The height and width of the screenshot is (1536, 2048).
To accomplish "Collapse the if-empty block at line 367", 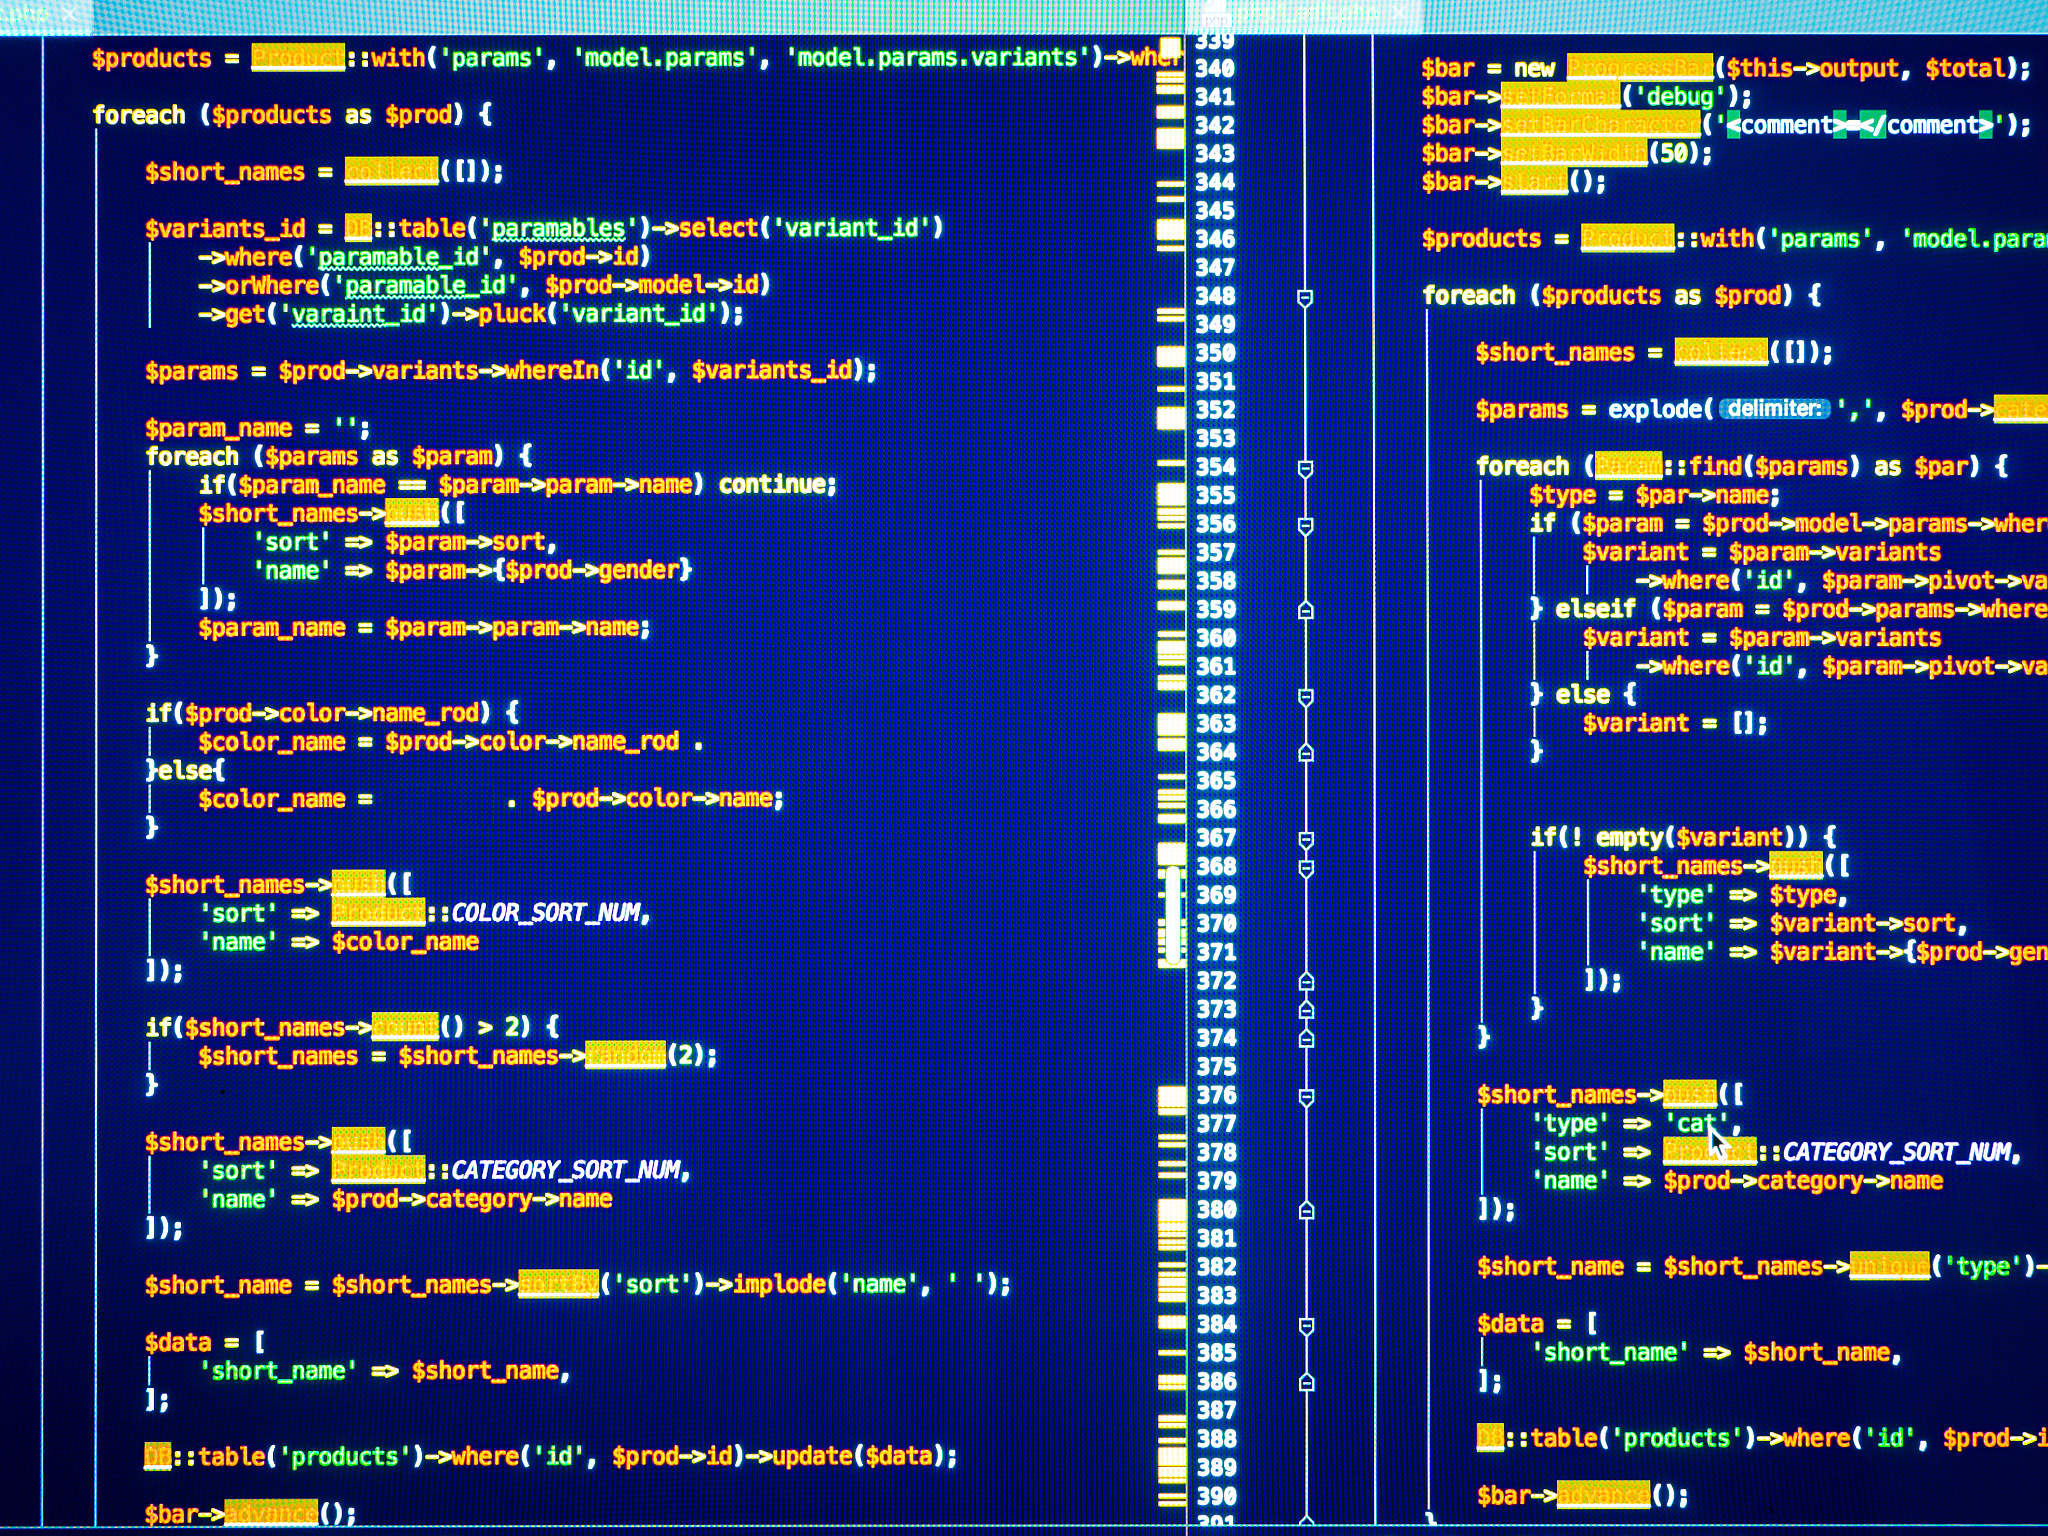I will tap(1305, 839).
